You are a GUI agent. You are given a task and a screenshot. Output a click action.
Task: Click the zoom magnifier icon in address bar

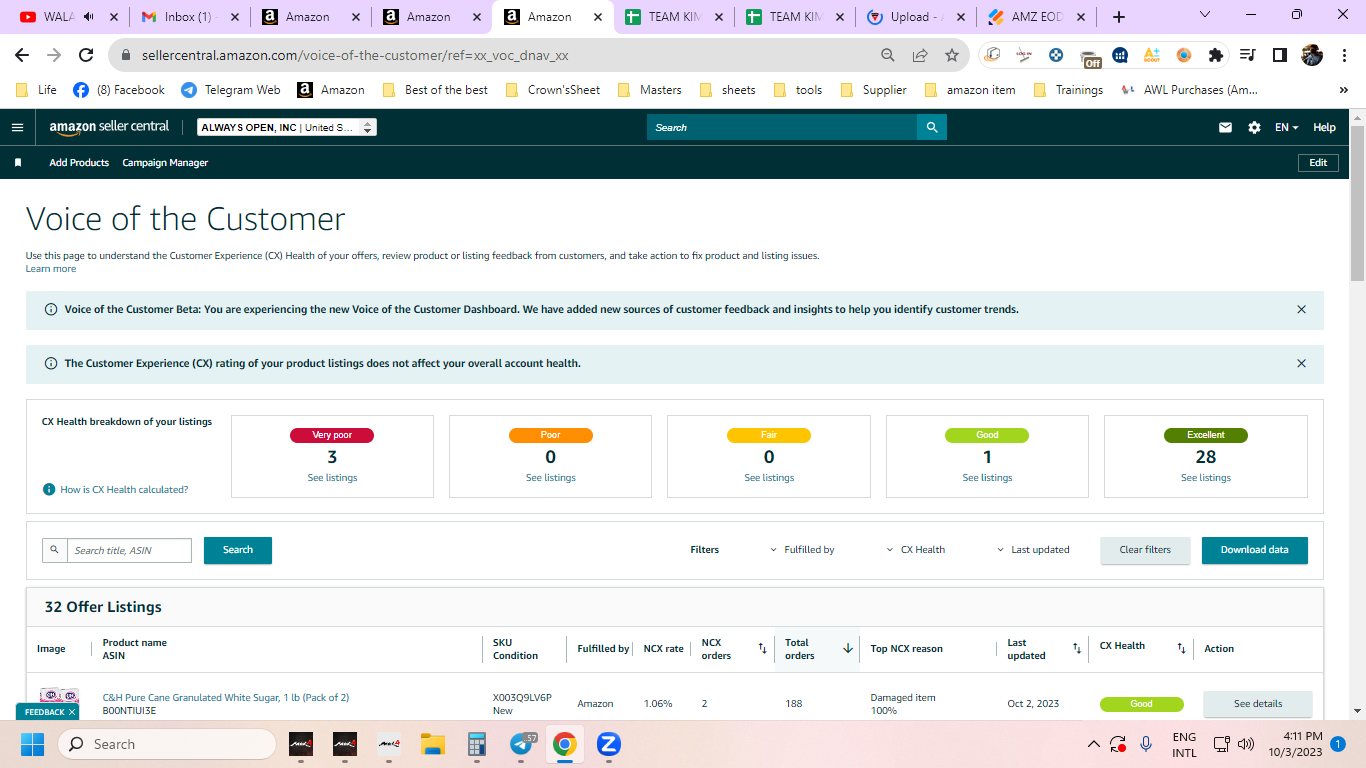coord(888,55)
